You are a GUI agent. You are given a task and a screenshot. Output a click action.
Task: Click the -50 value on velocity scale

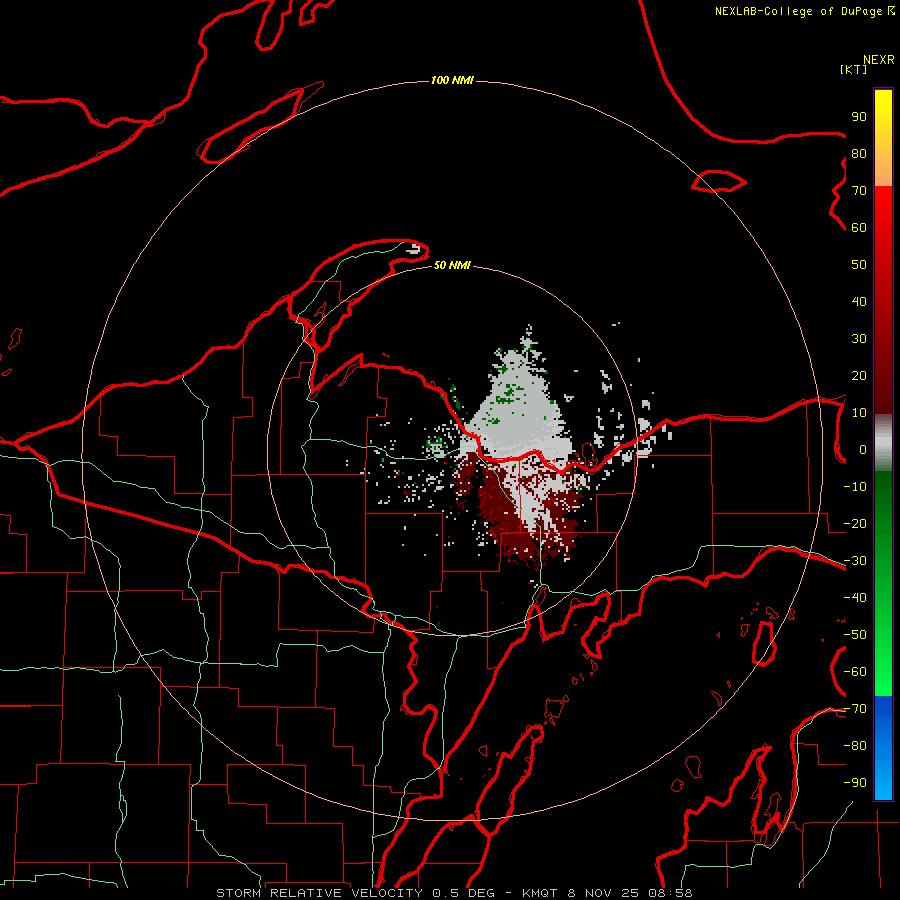click(855, 635)
